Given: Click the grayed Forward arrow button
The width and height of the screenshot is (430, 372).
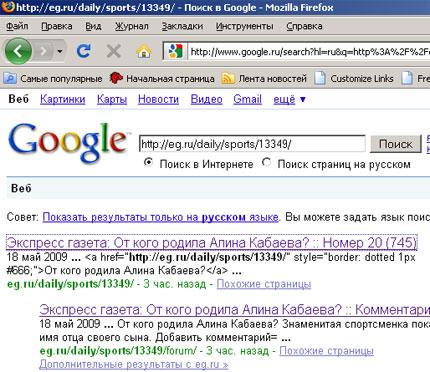Looking at the screenshot, I should pyautogui.click(x=43, y=51).
